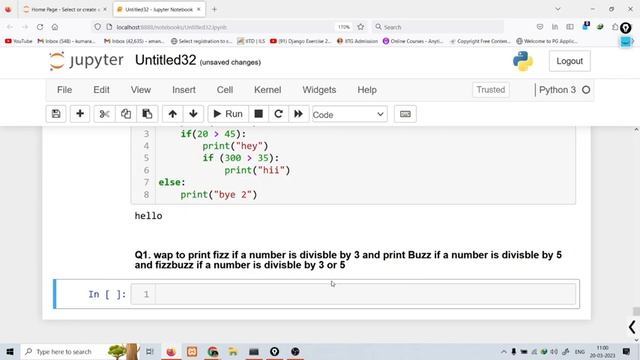This screenshot has width=640, height=360.
Task: Move the selected cell down
Action: click(x=193, y=114)
